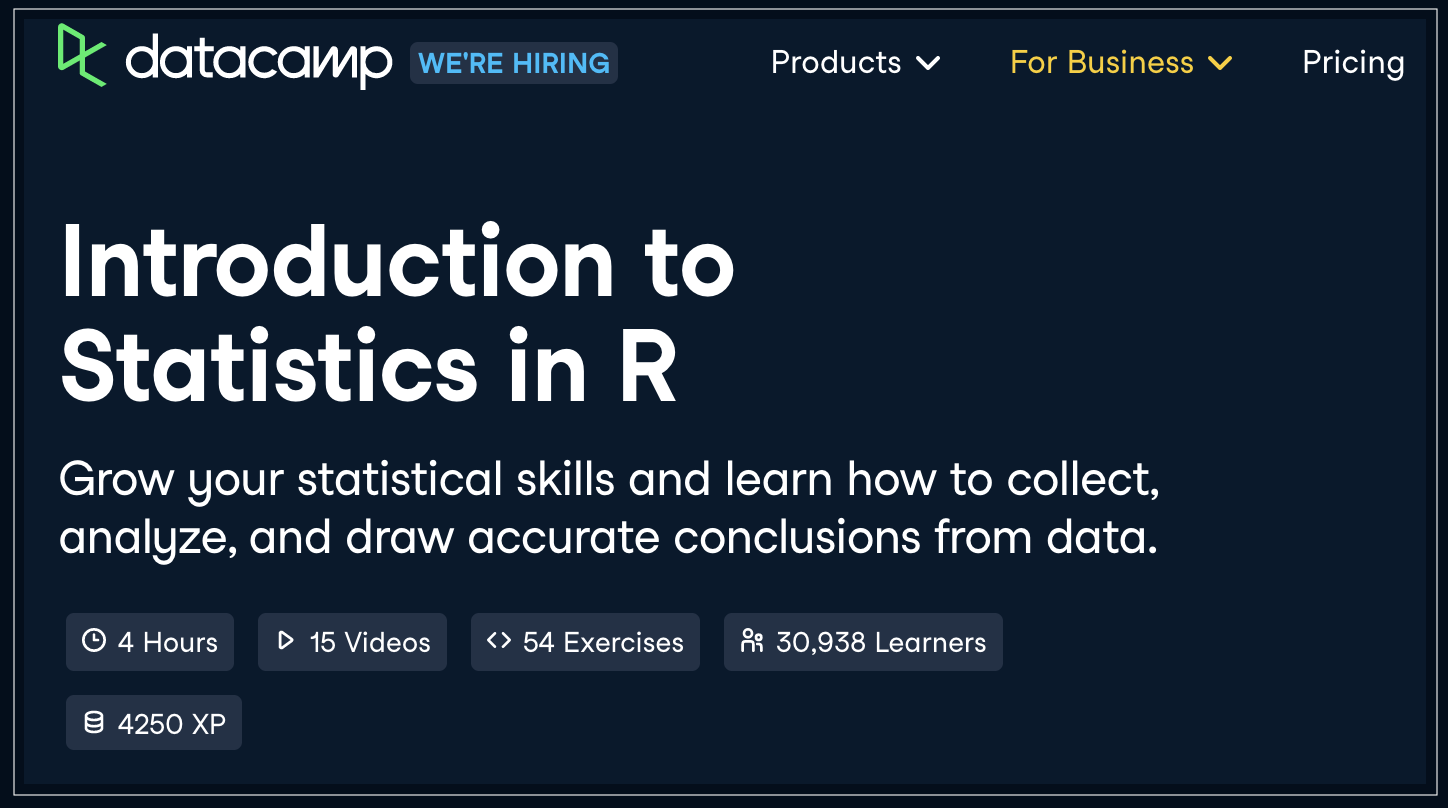Viewport: 1448px width, 808px height.
Task: Open the WE'RE HIRING badge
Action: 514,63
